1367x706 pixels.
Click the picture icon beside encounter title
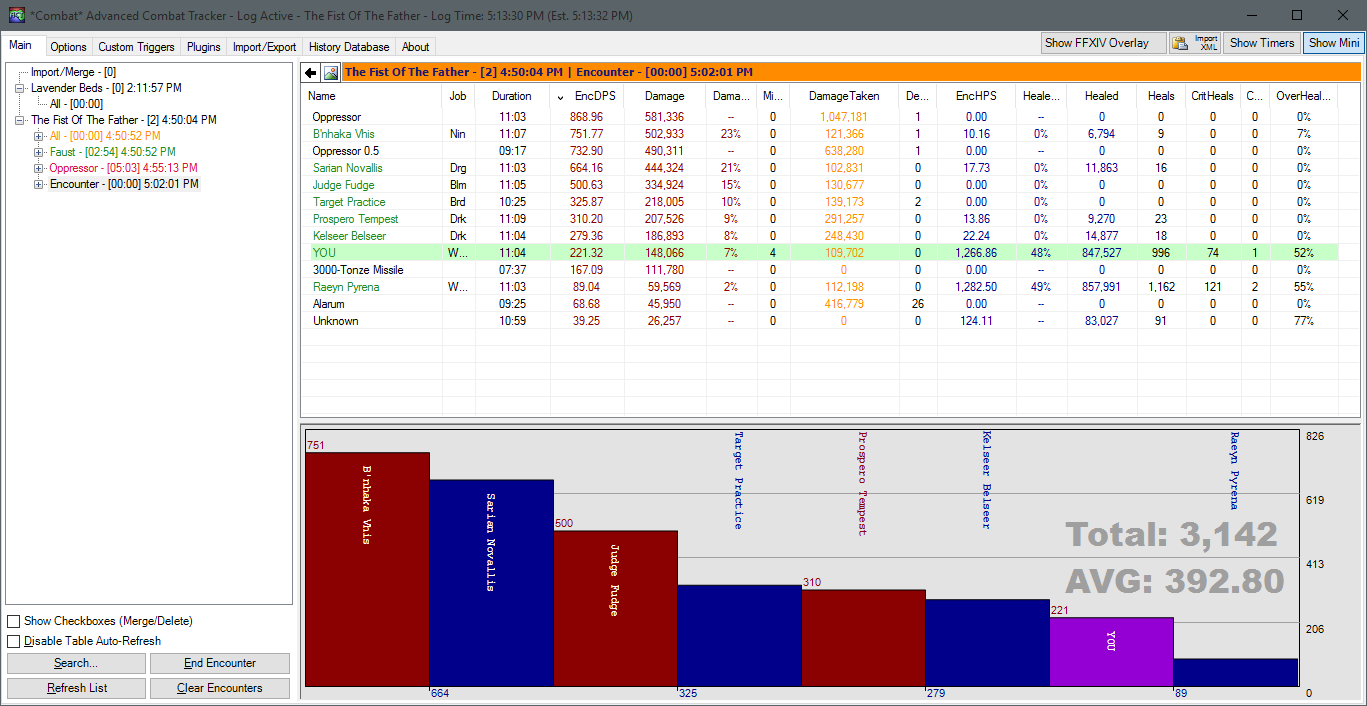click(330, 72)
